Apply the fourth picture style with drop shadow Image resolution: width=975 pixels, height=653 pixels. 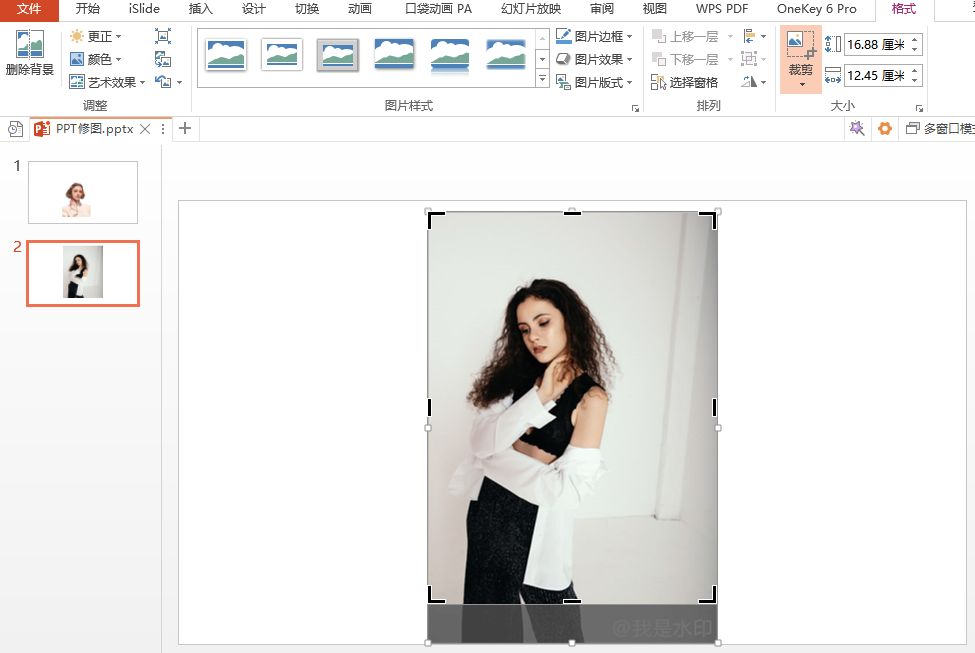click(x=394, y=54)
